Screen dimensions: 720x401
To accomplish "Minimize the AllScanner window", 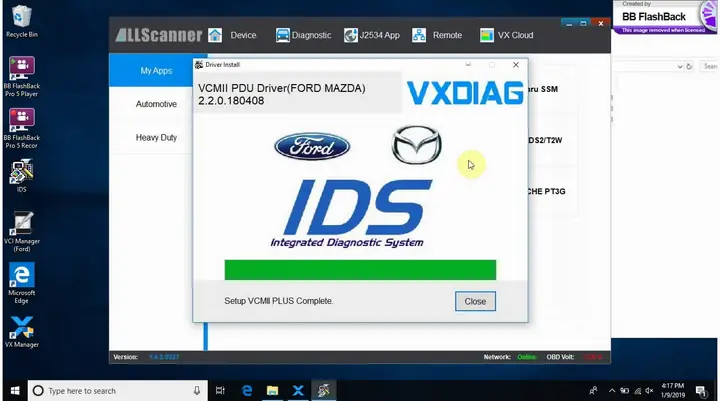I will (x=569, y=23).
